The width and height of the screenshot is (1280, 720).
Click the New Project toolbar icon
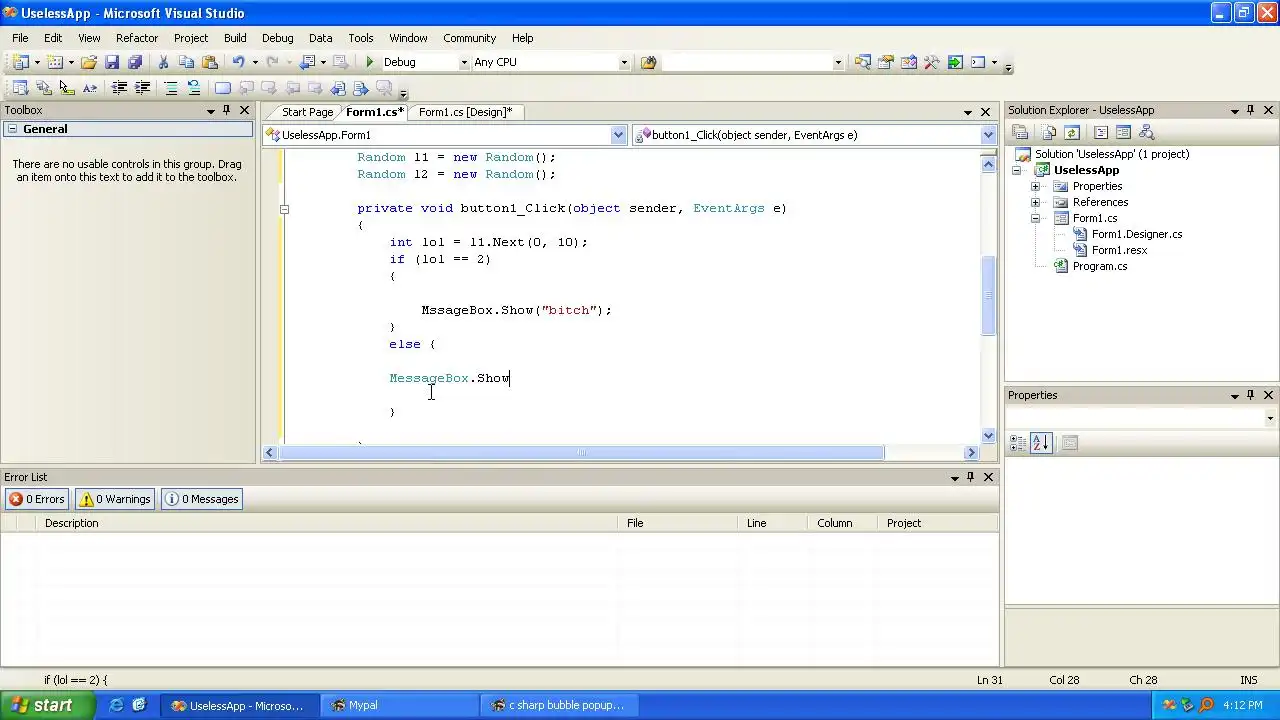[x=20, y=62]
